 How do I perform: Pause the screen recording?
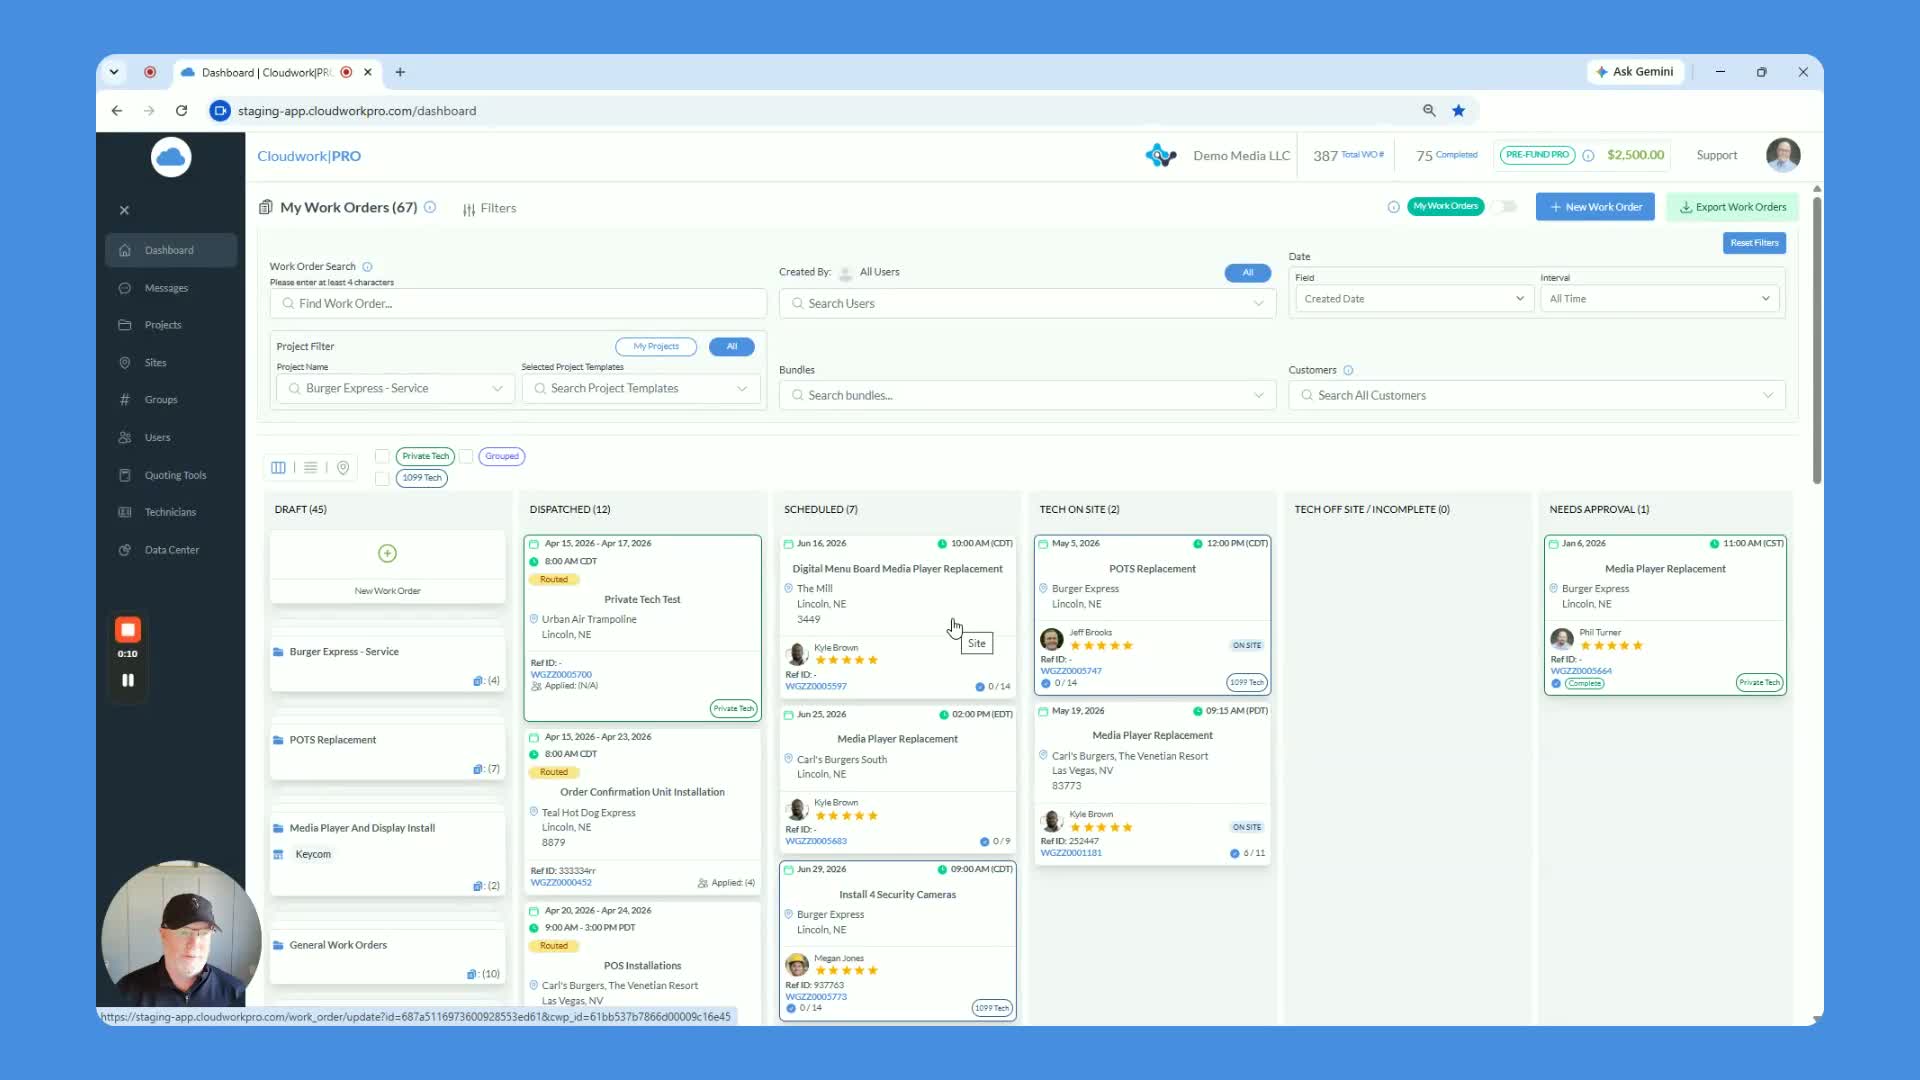click(128, 680)
